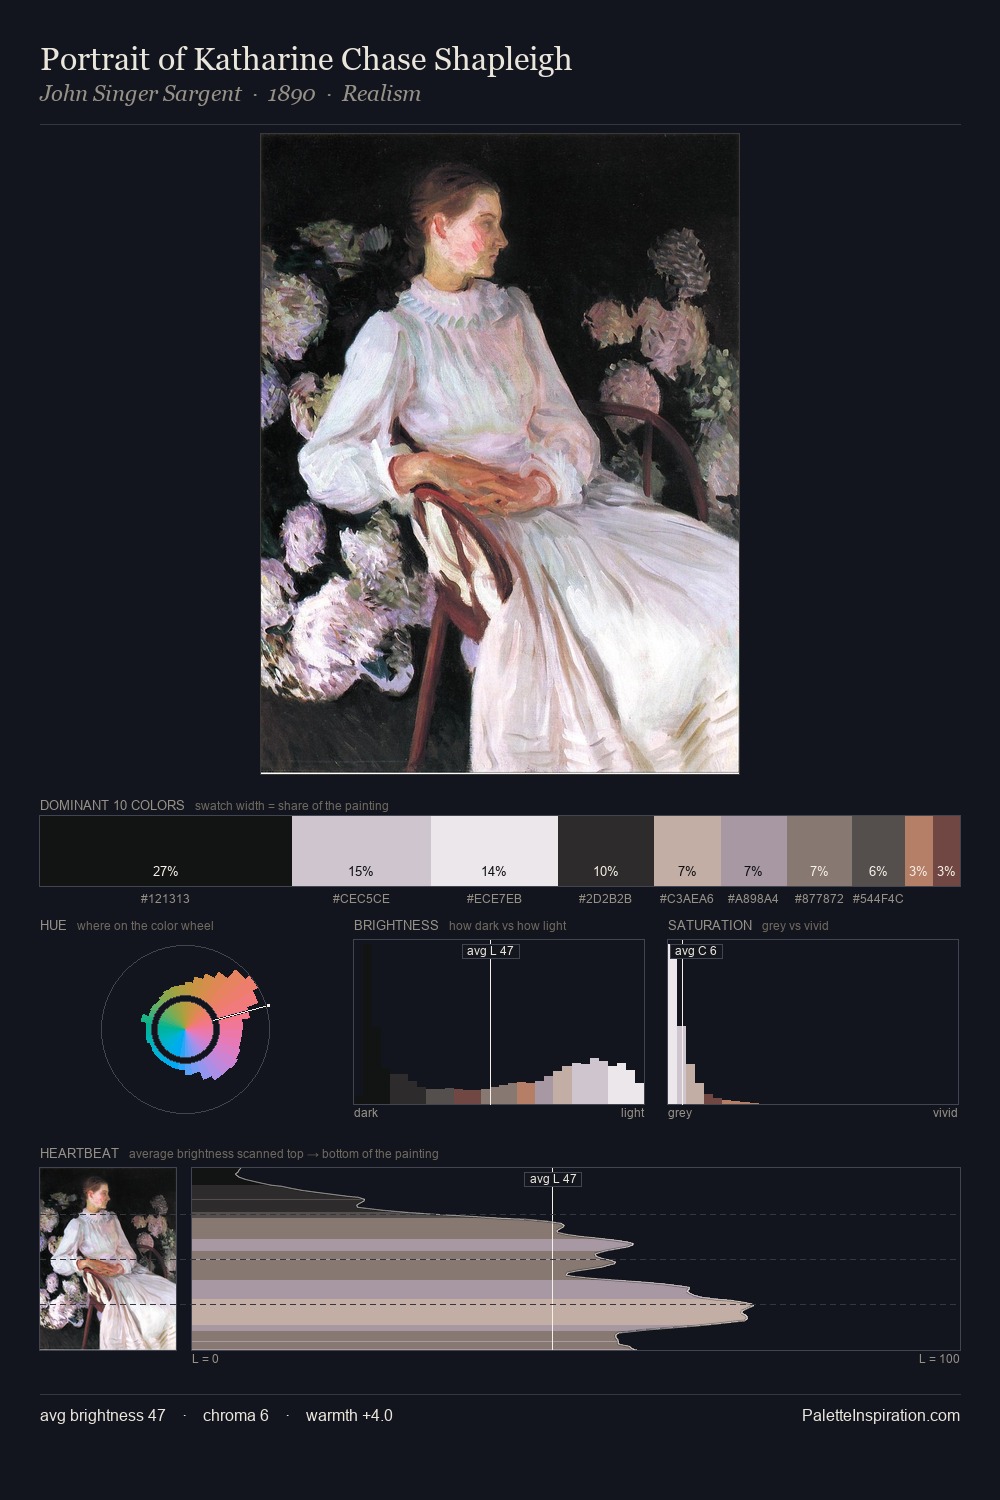Click the HEARTBEAT section heading

[x=79, y=1153]
